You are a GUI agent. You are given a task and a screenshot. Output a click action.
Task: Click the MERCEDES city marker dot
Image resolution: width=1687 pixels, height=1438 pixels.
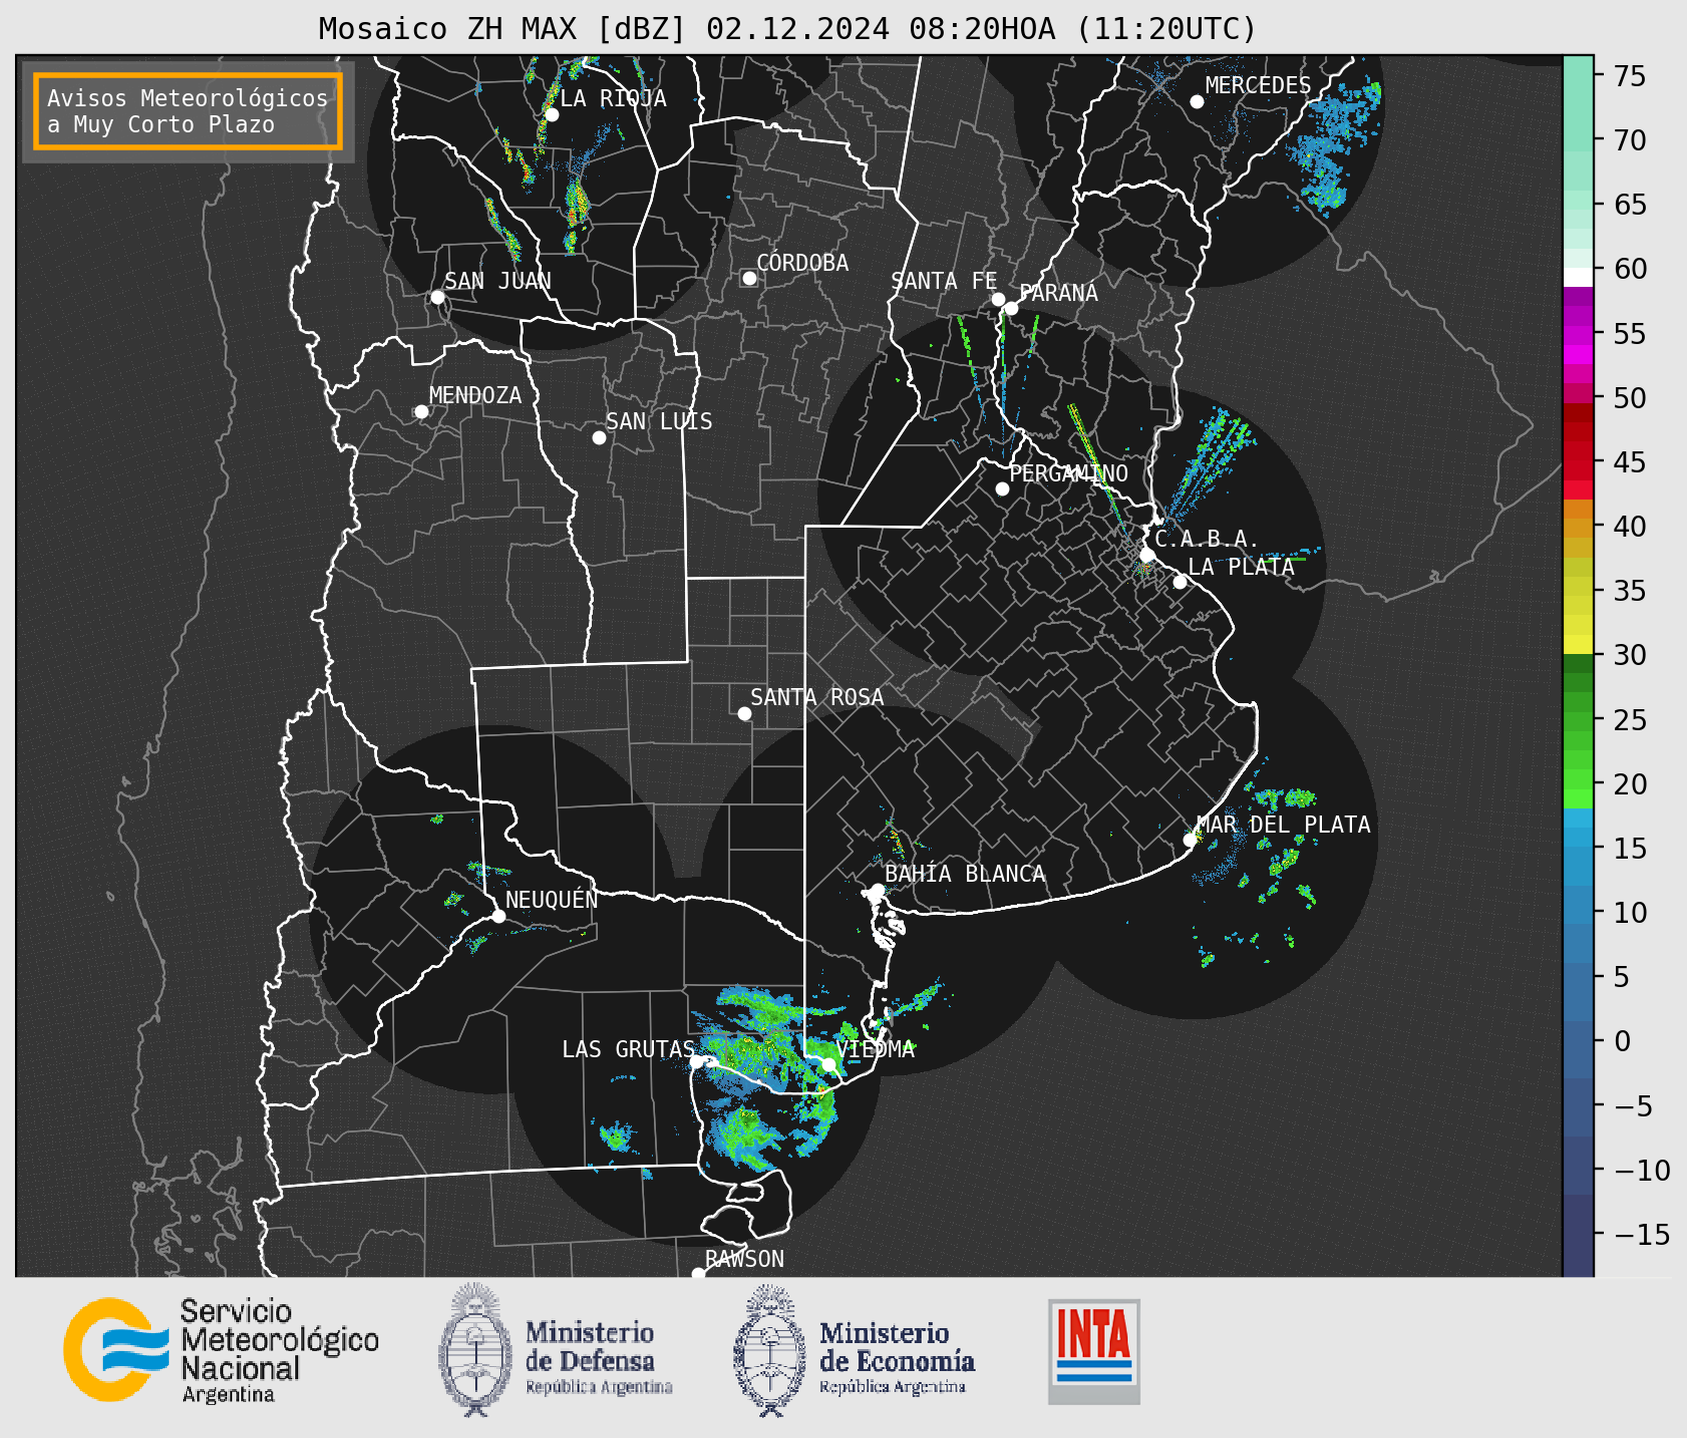tap(1197, 102)
